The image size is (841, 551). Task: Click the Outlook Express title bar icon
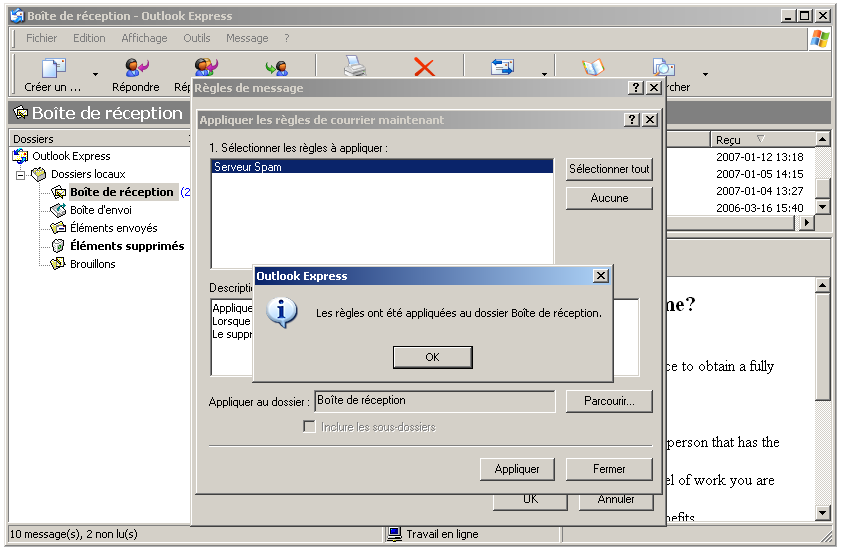[17, 16]
